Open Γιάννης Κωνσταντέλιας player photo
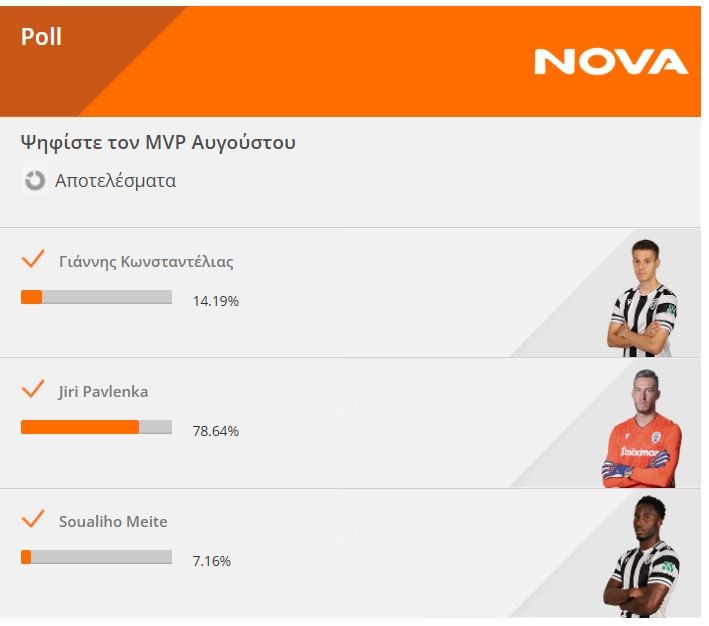Image resolution: width=709 pixels, height=626 pixels. 642,299
